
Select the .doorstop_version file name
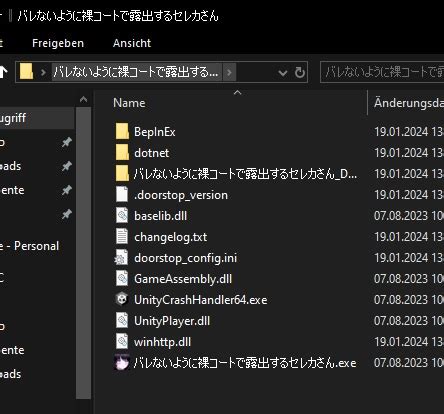(181, 195)
